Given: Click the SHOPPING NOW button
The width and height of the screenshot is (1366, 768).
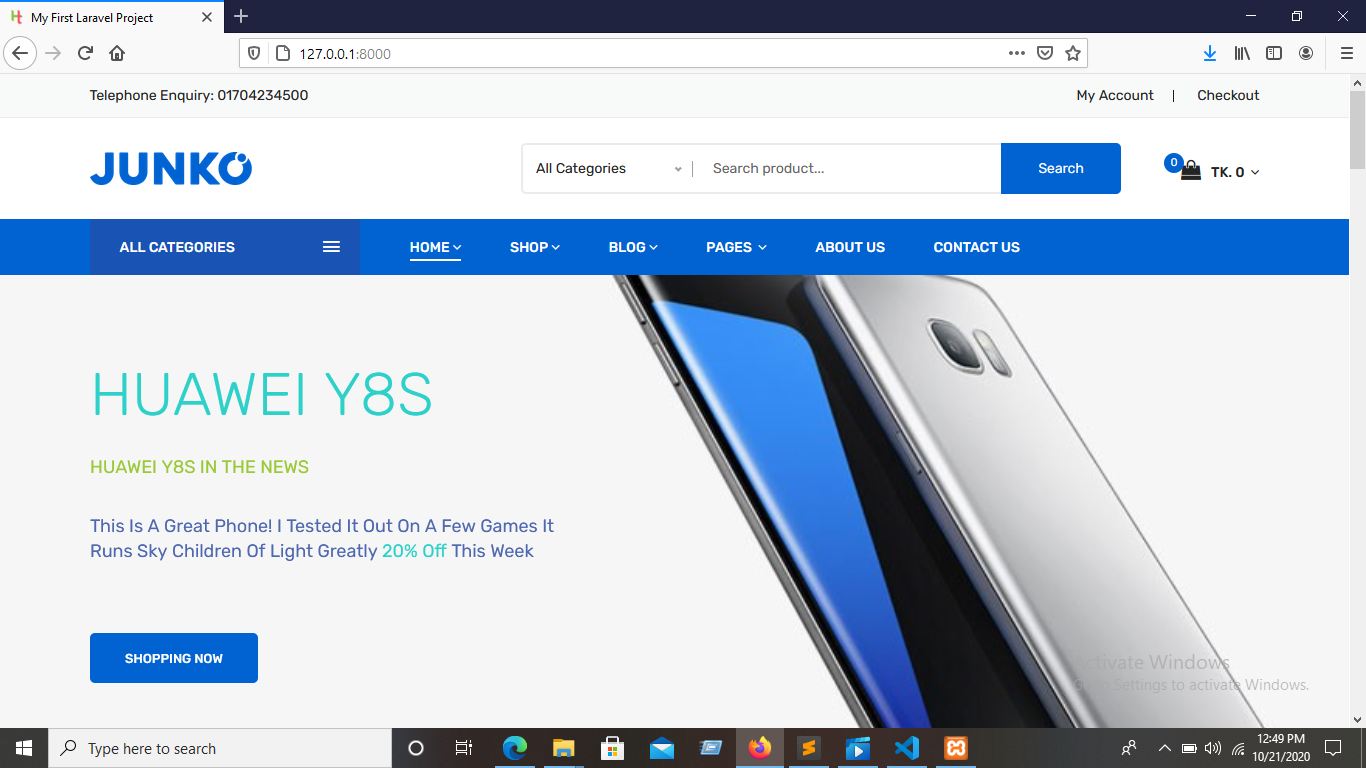Looking at the screenshot, I should point(174,658).
